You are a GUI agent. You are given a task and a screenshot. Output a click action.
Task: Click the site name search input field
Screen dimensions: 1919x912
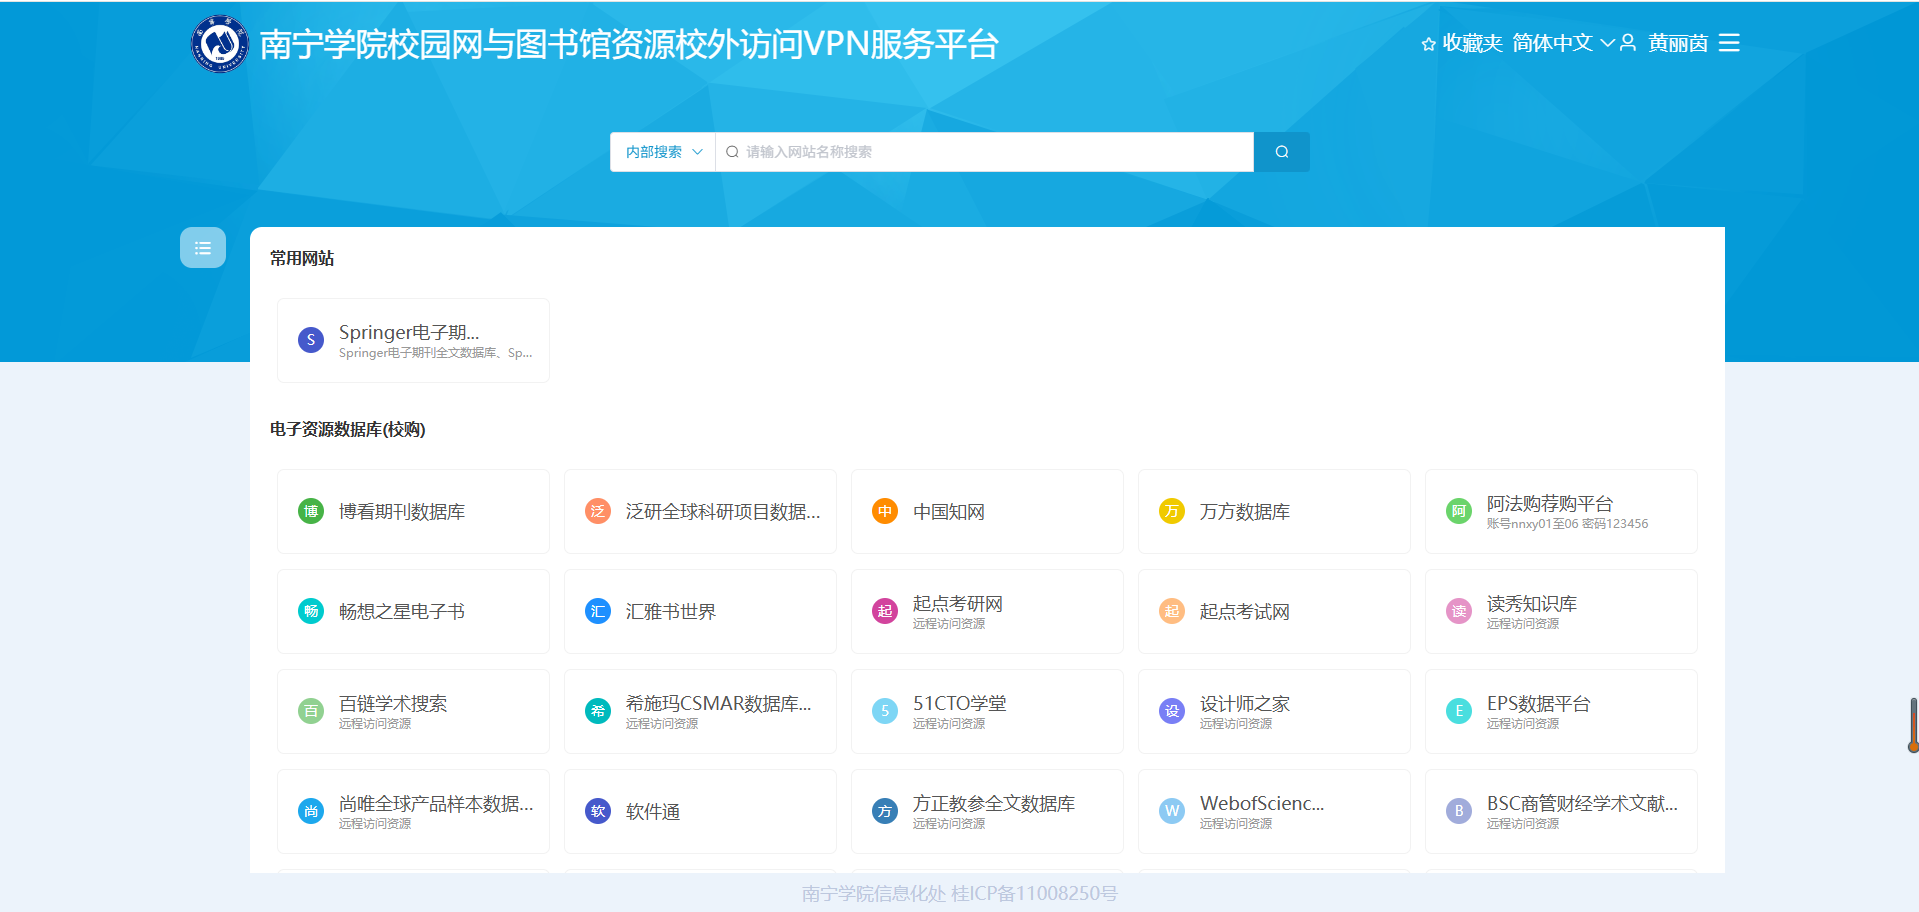(x=985, y=152)
